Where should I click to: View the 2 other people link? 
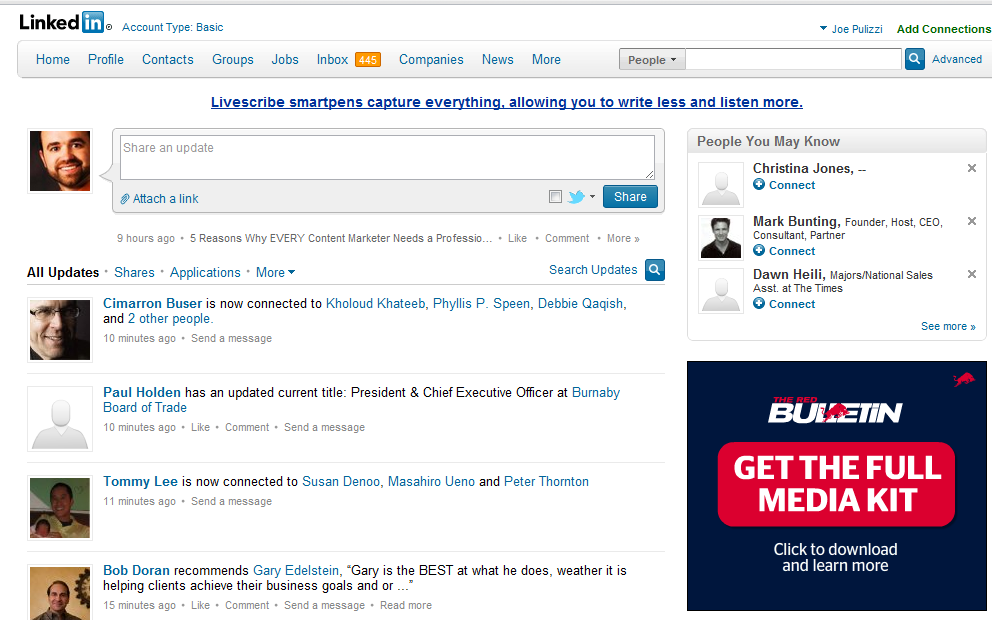[170, 319]
